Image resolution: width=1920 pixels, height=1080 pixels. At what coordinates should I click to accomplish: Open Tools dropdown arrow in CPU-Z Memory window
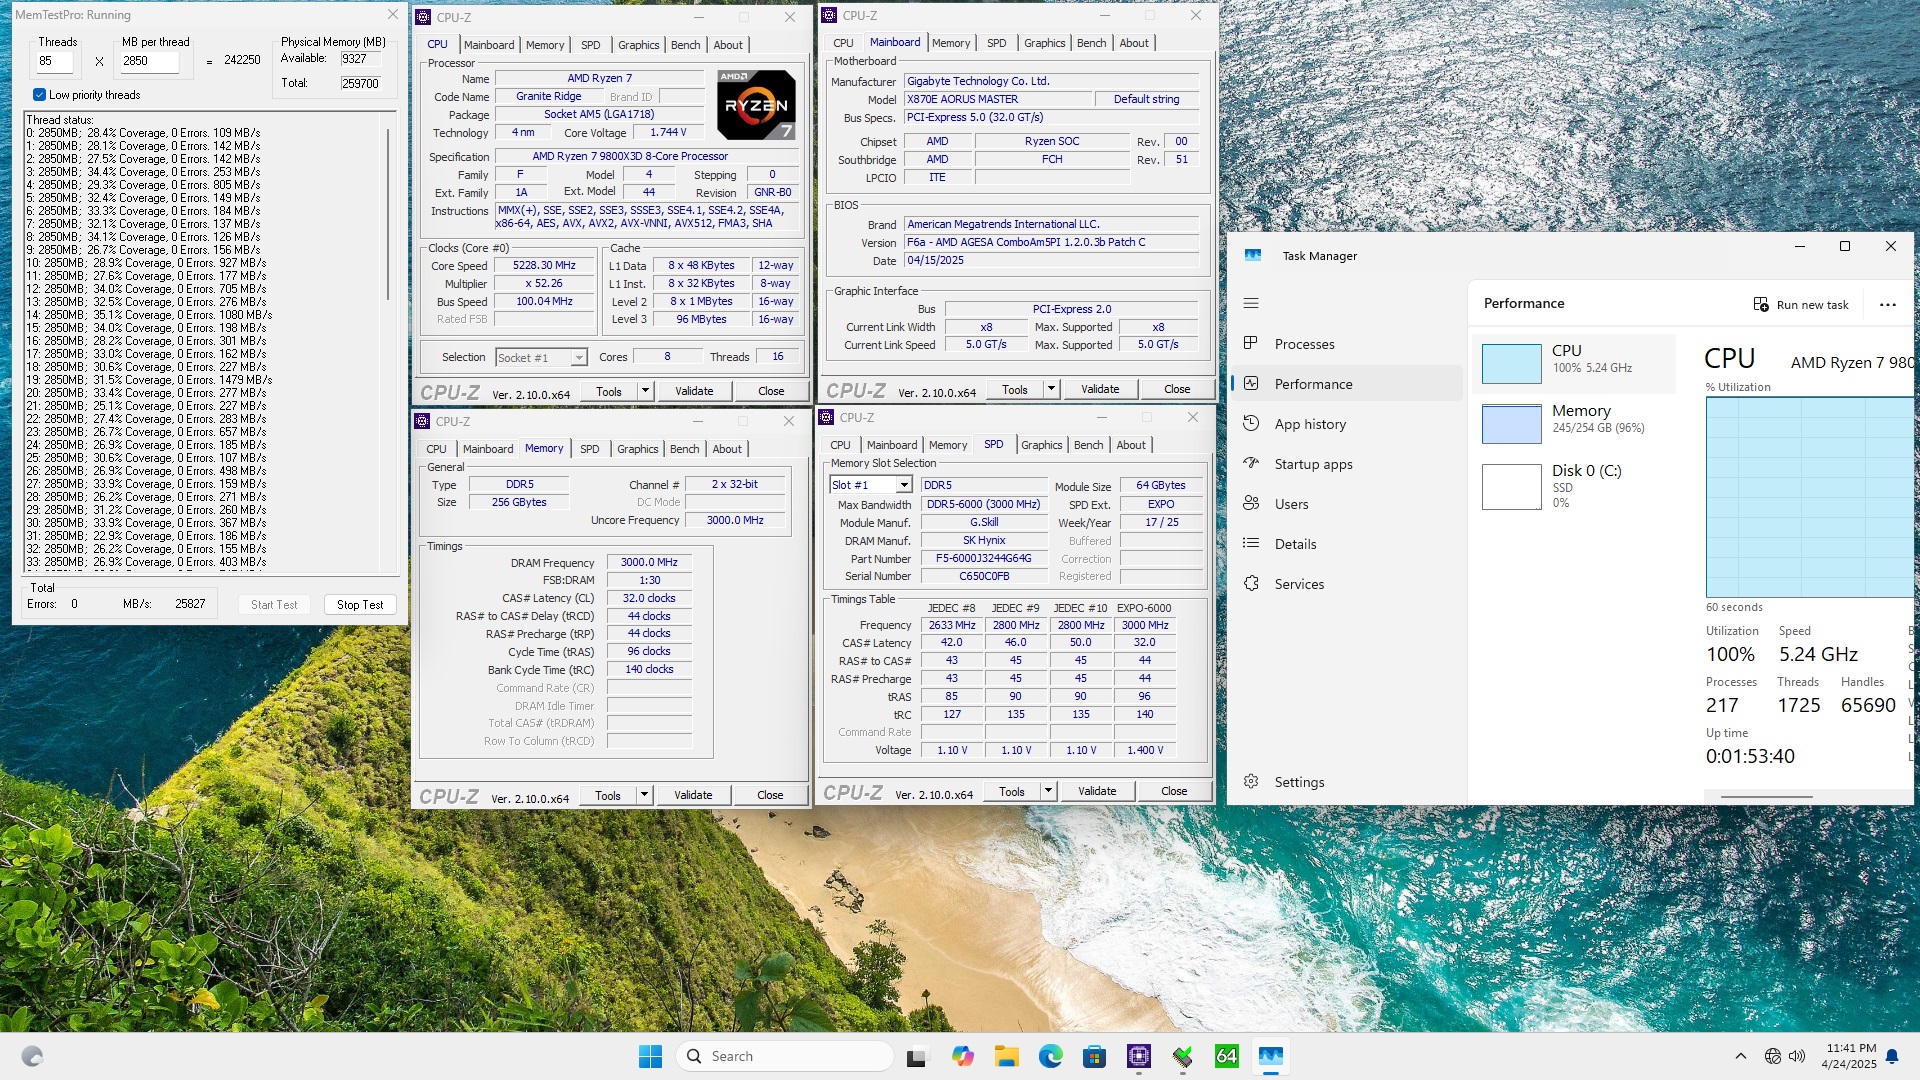click(x=644, y=795)
